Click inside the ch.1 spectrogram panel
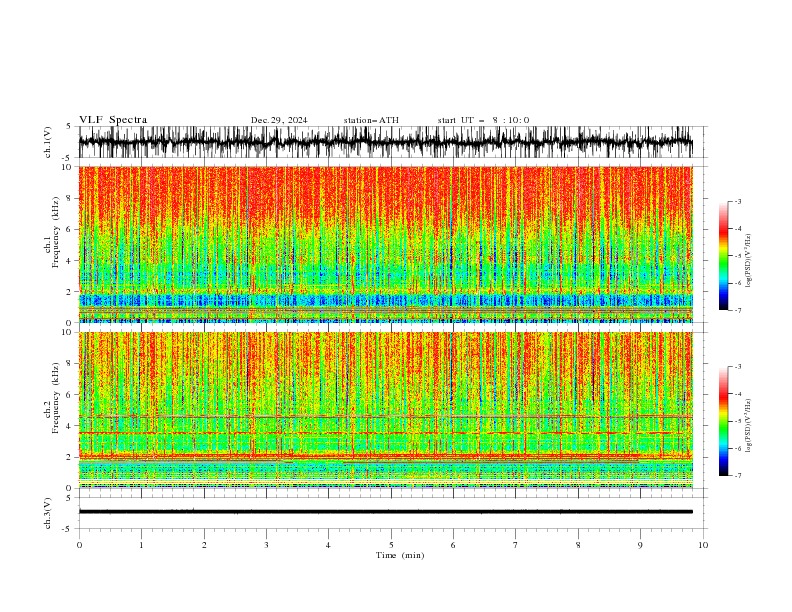 point(386,244)
